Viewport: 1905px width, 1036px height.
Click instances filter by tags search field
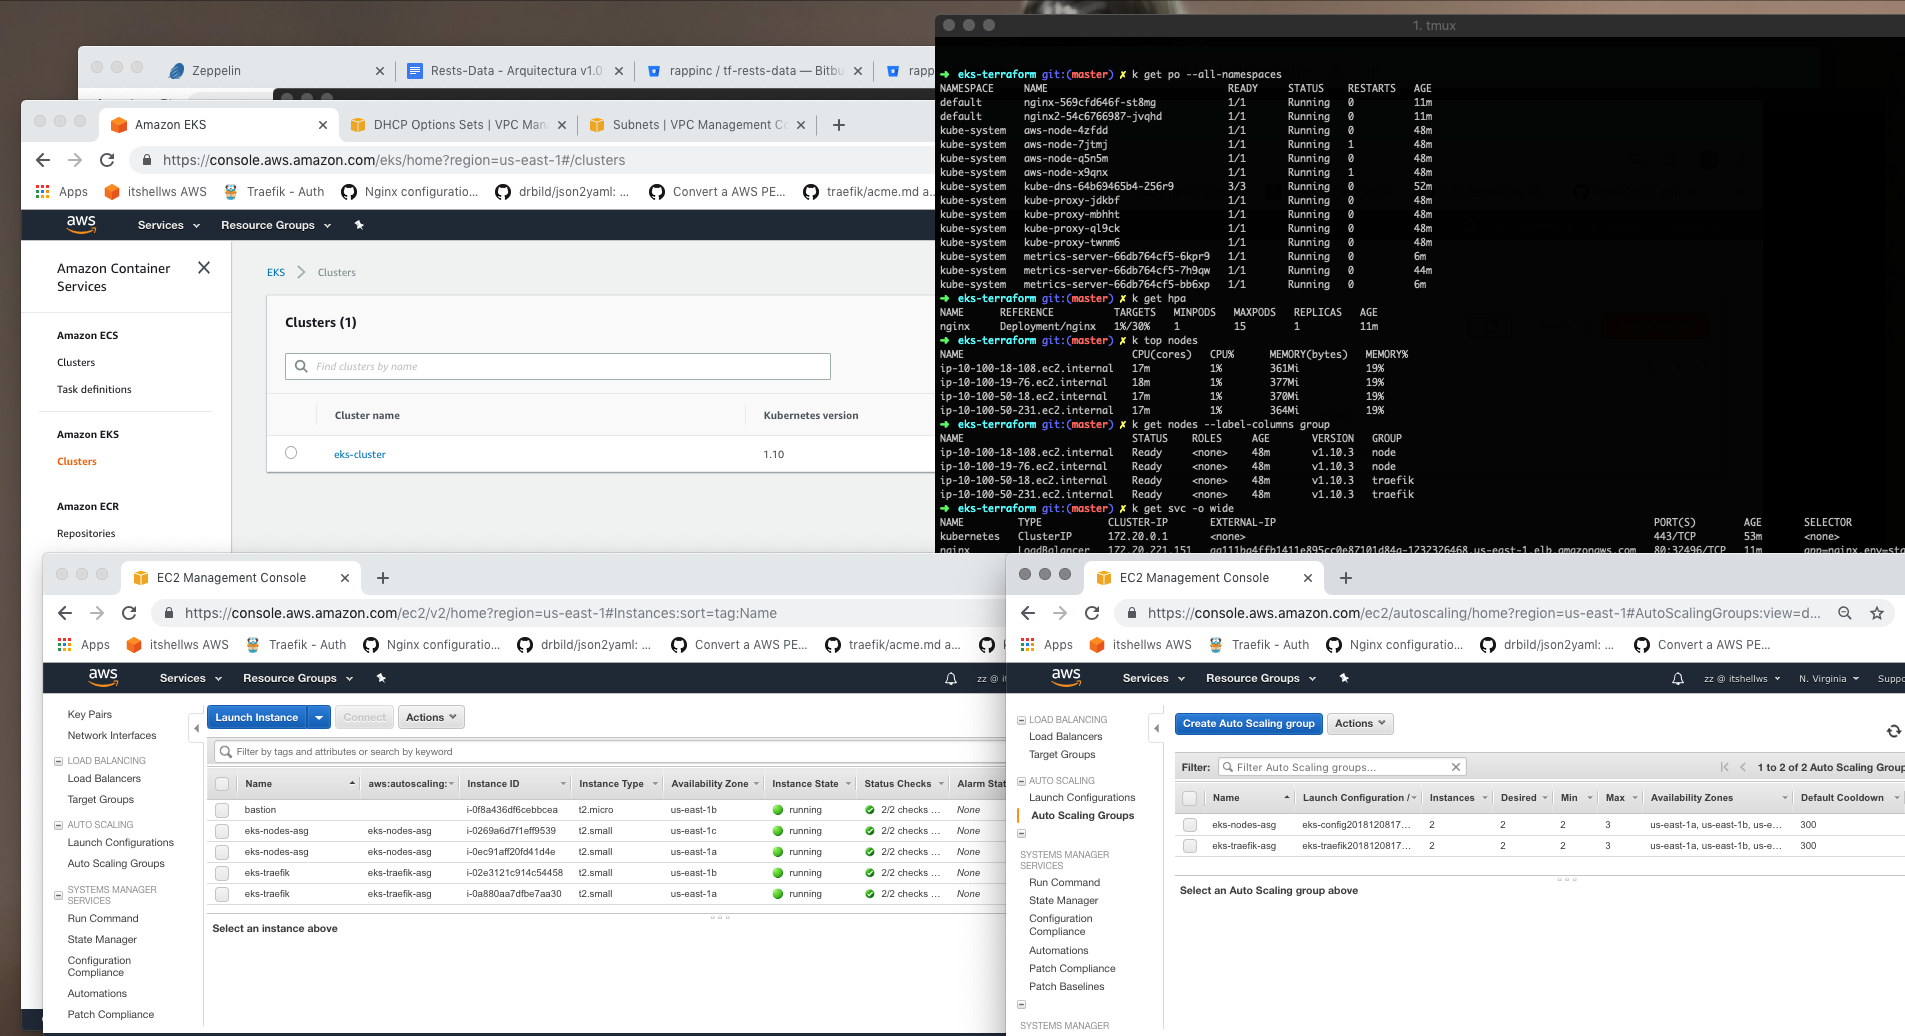tap(610, 751)
